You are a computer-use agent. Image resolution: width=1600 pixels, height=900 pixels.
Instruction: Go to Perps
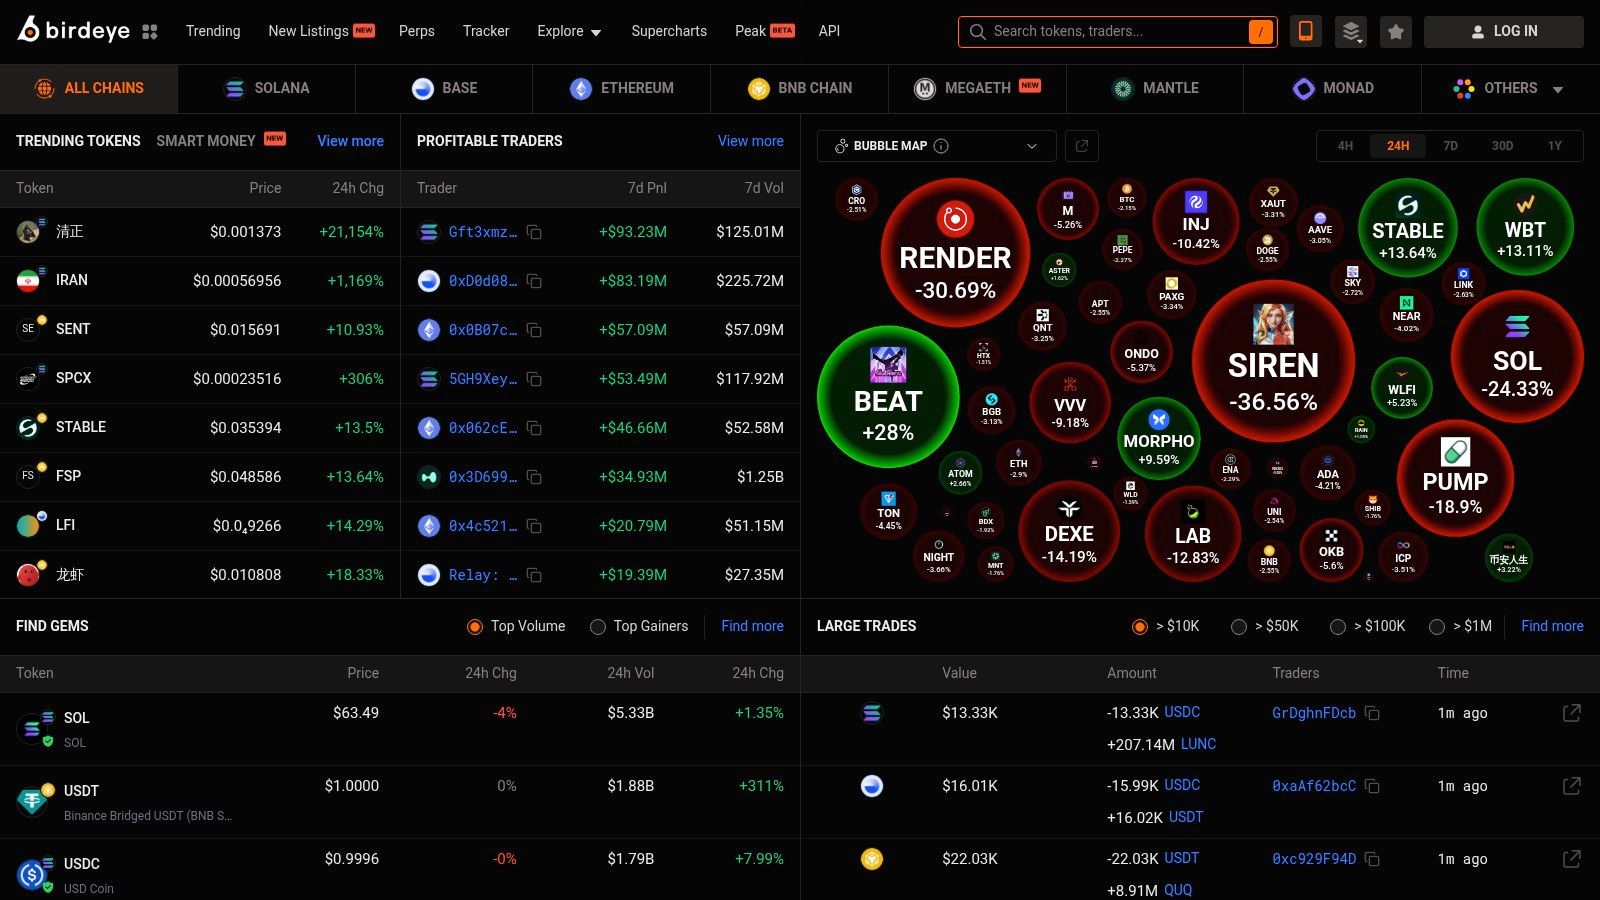click(417, 31)
